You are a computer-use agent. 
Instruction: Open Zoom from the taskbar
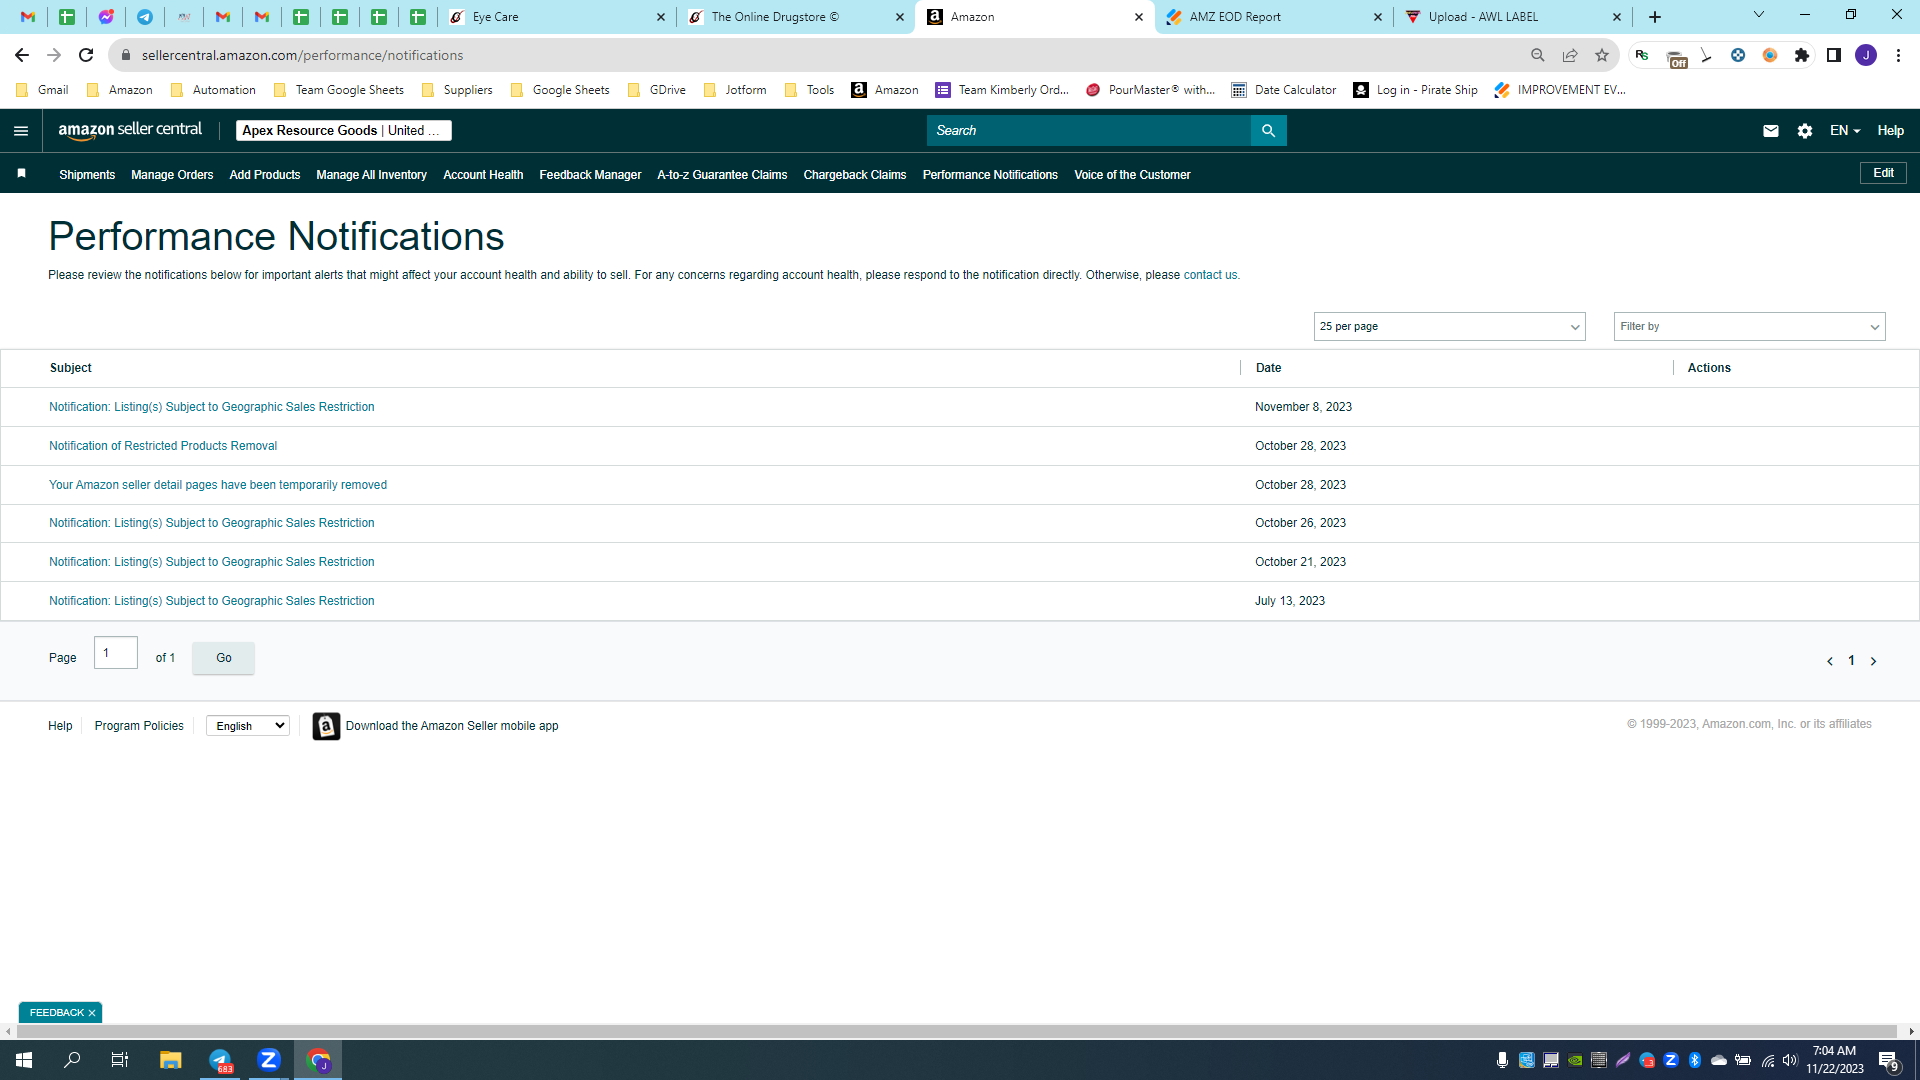[269, 1060]
